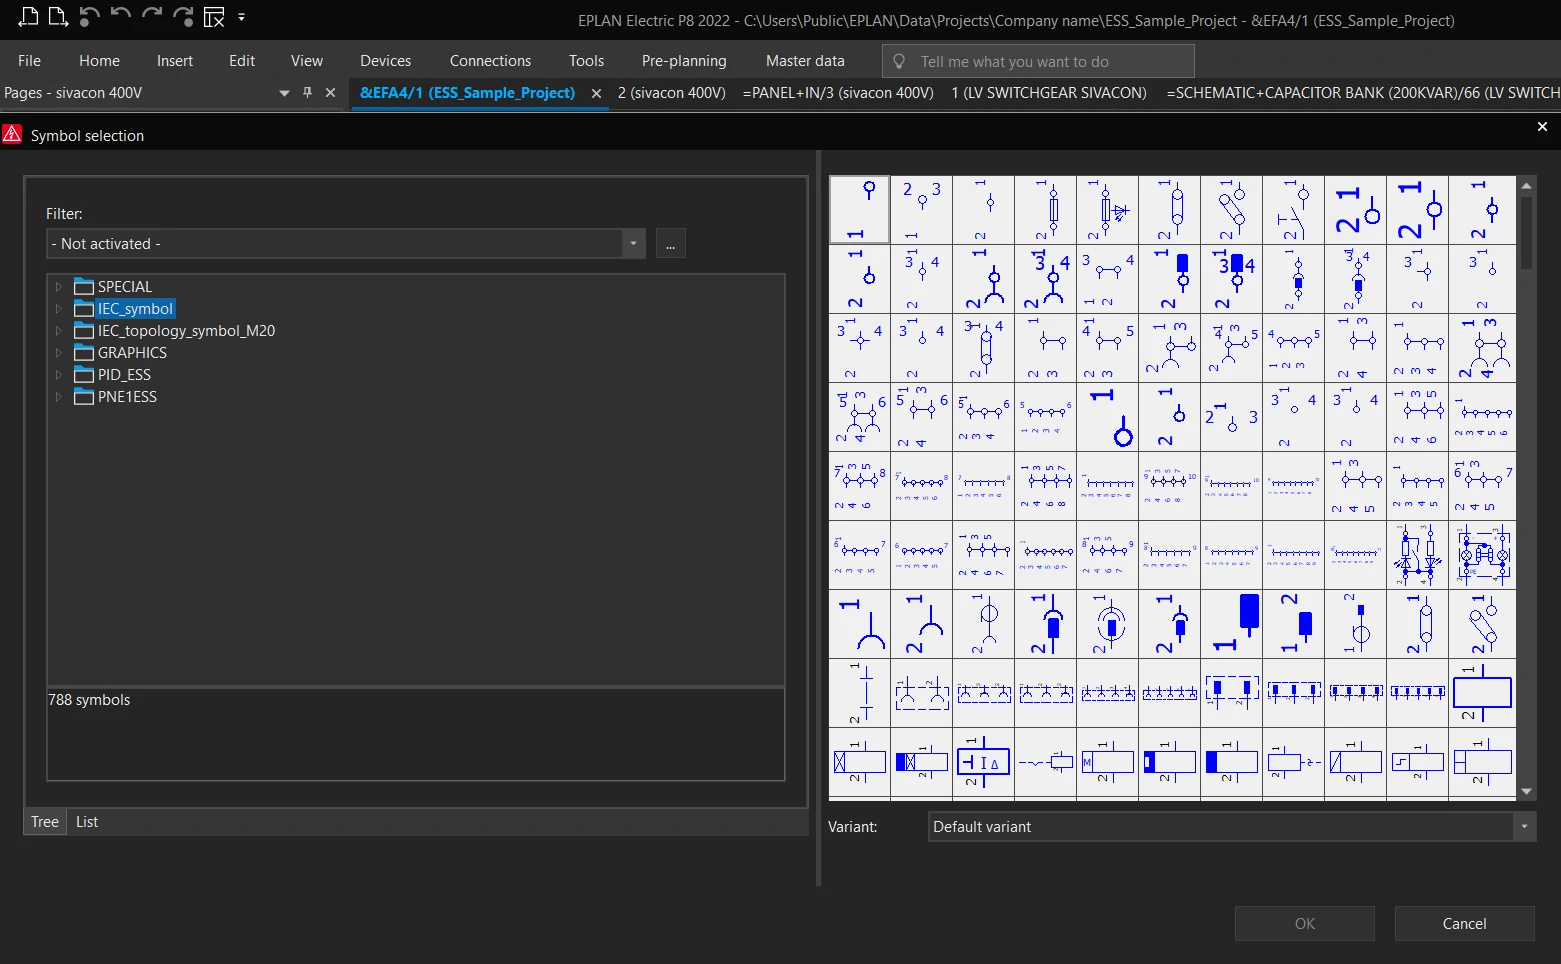Expand the SPECIAL library folder
This screenshot has height=964, width=1561.
(58, 287)
